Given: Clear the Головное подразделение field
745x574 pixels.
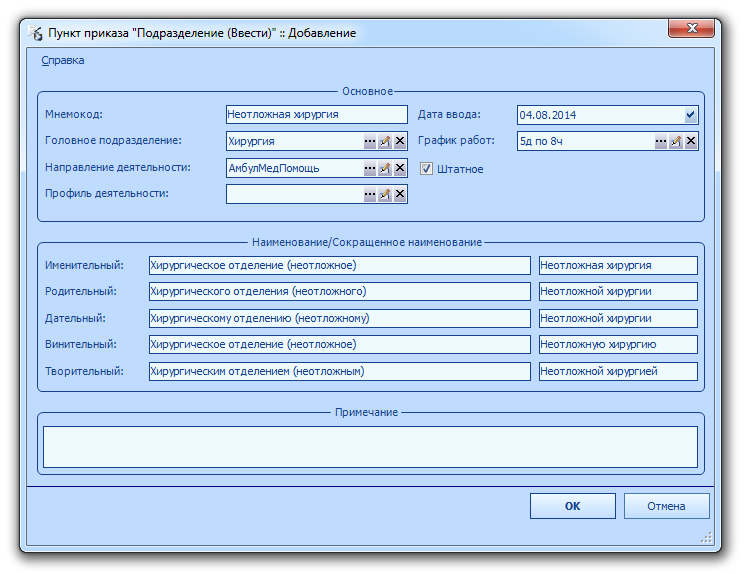Looking at the screenshot, I should click(400, 141).
